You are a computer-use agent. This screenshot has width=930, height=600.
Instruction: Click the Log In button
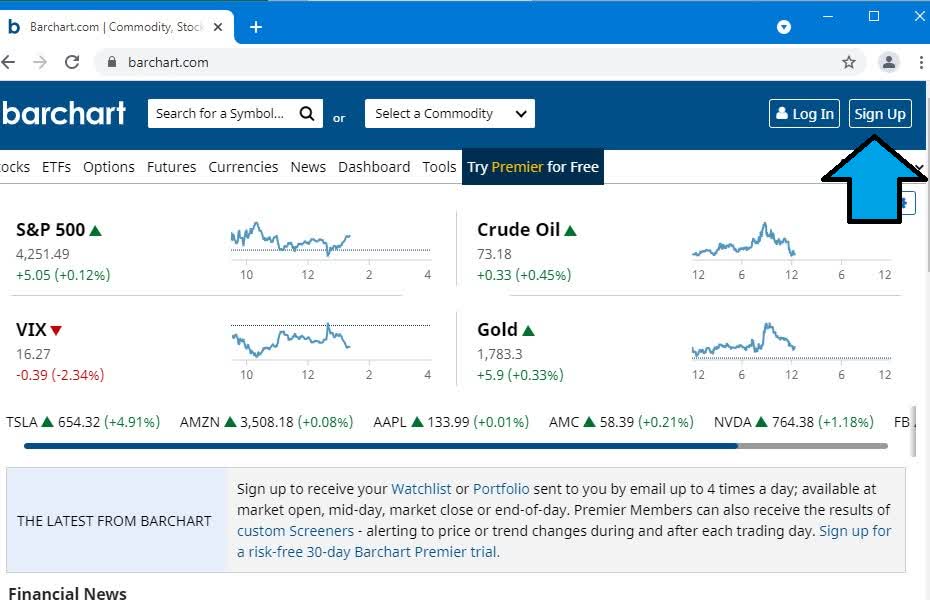click(x=804, y=113)
